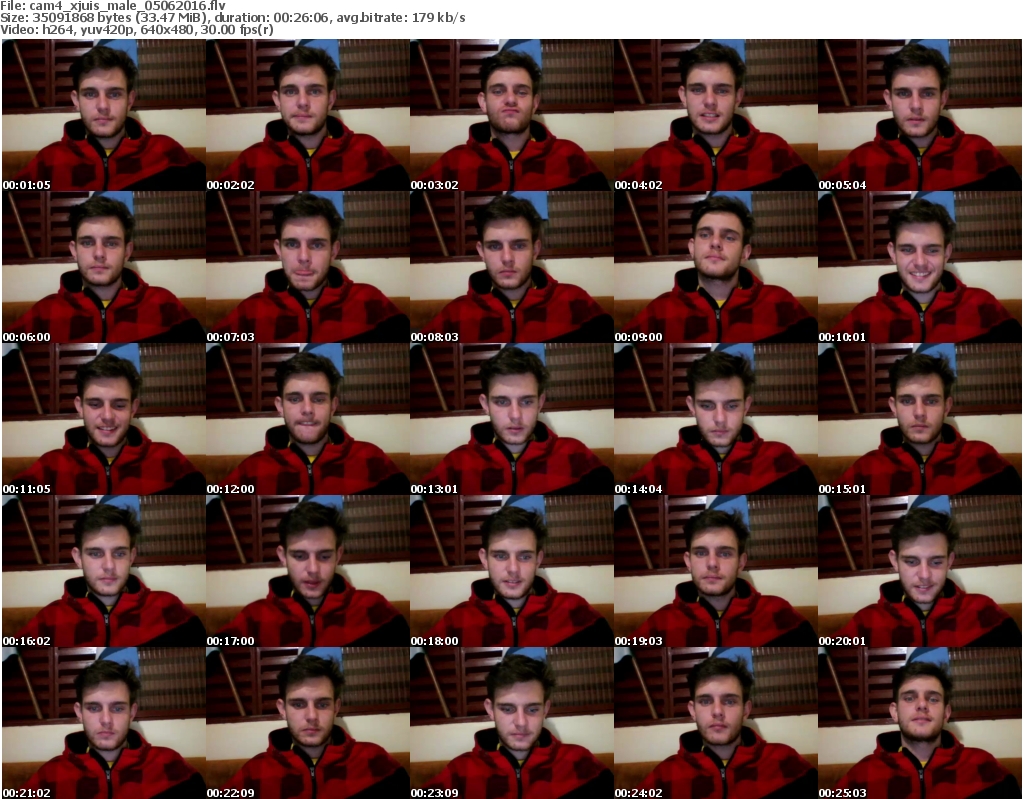Viewport: 1024px width, 799px height.
Task: Click the file name cam4_xjuis_male_05062016.flv
Action: 127,6
